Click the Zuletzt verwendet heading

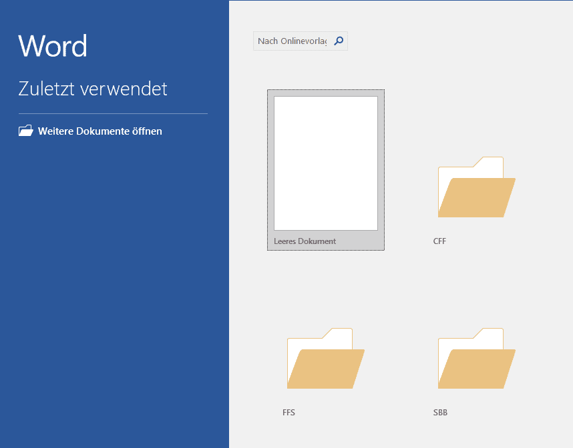[93, 89]
